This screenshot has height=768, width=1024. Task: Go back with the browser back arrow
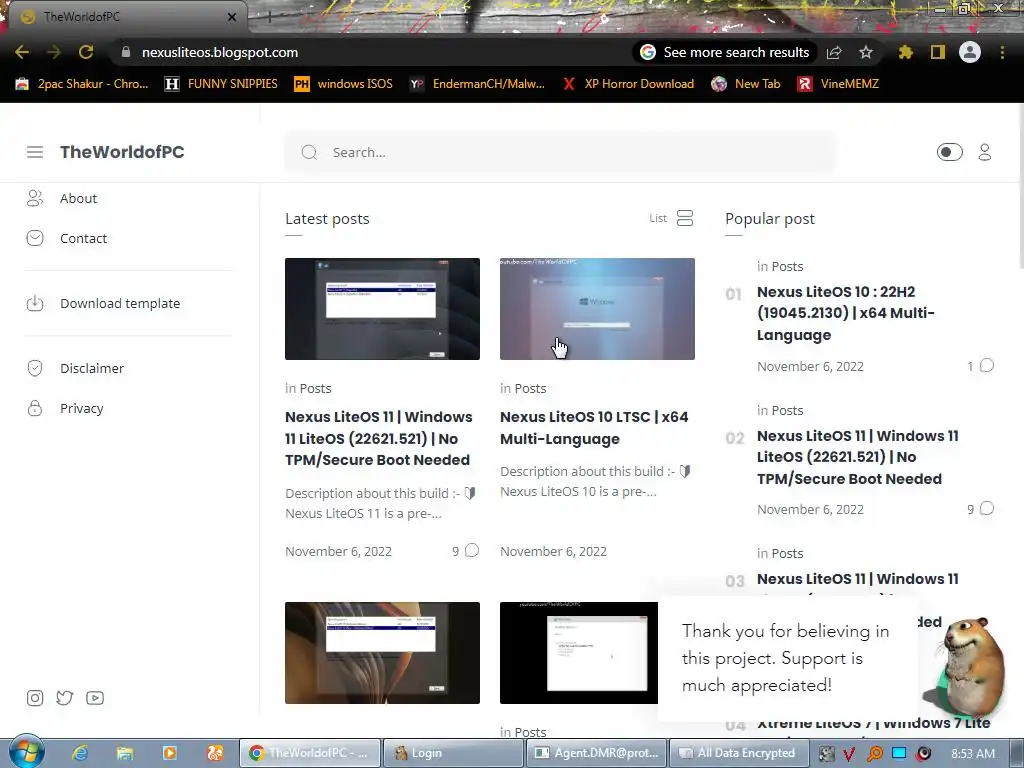[22, 52]
